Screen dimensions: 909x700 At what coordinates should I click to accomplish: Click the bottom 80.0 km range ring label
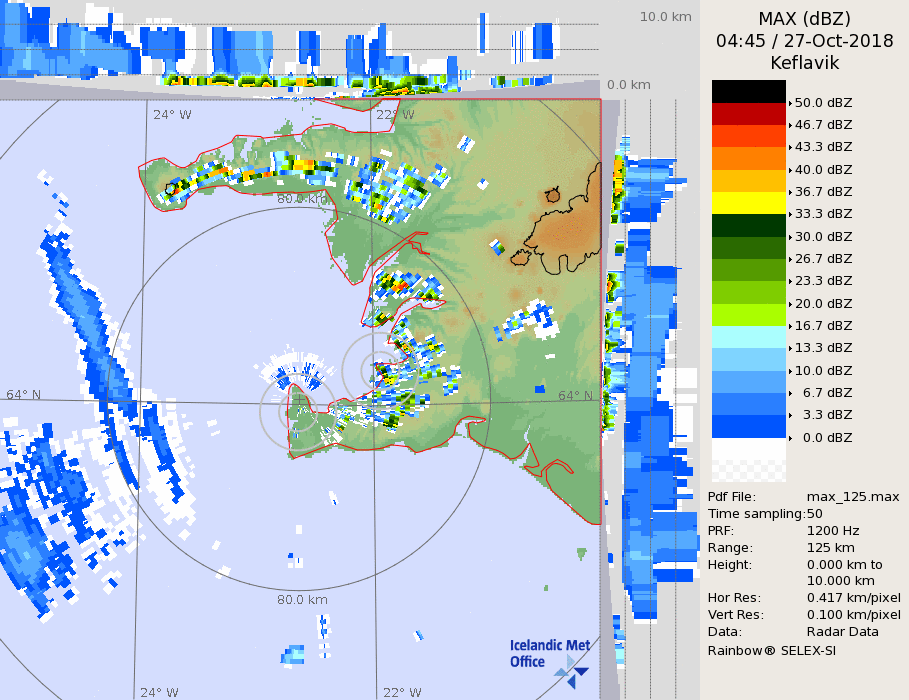point(302,600)
